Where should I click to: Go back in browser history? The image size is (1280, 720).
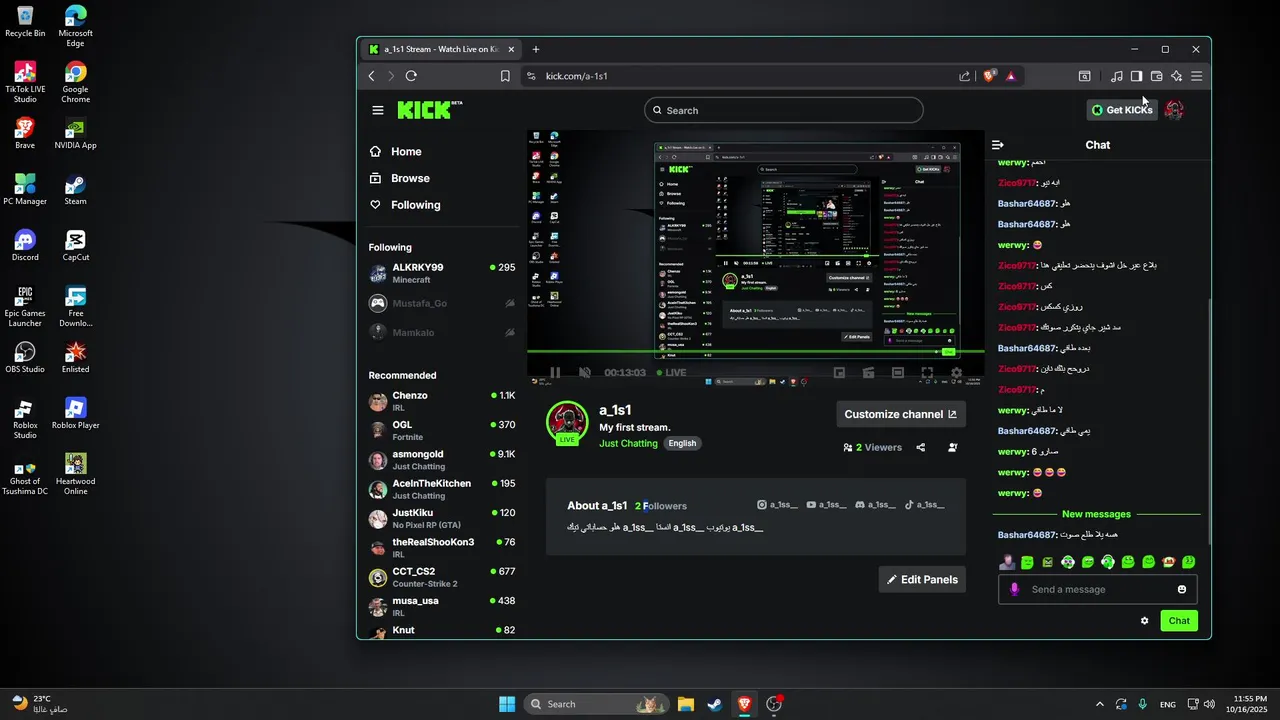click(x=372, y=76)
